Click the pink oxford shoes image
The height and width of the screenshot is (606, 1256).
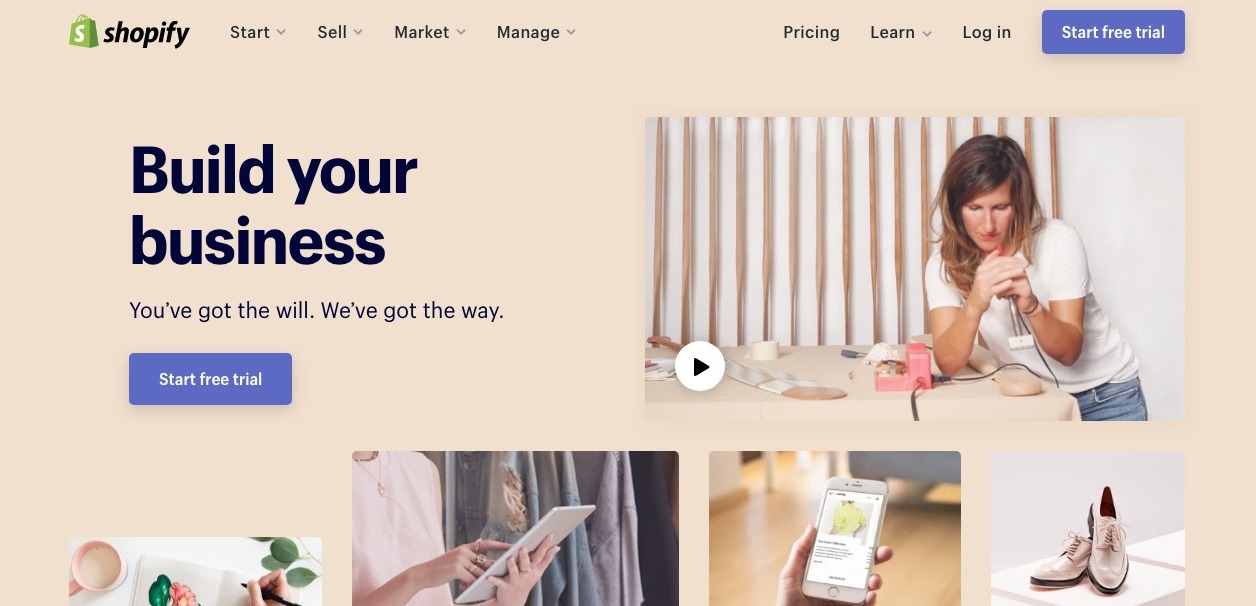(x=1088, y=528)
